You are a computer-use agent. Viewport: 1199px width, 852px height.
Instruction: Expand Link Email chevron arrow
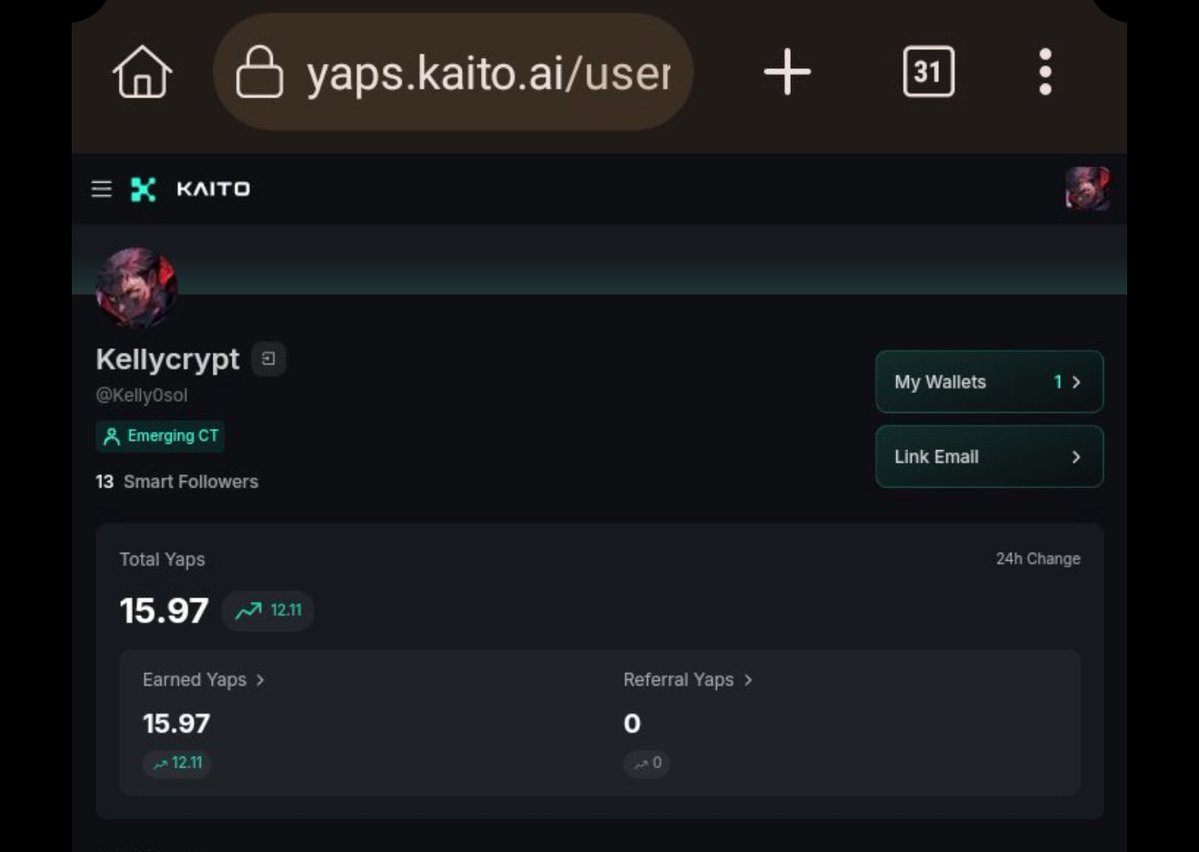1076,457
